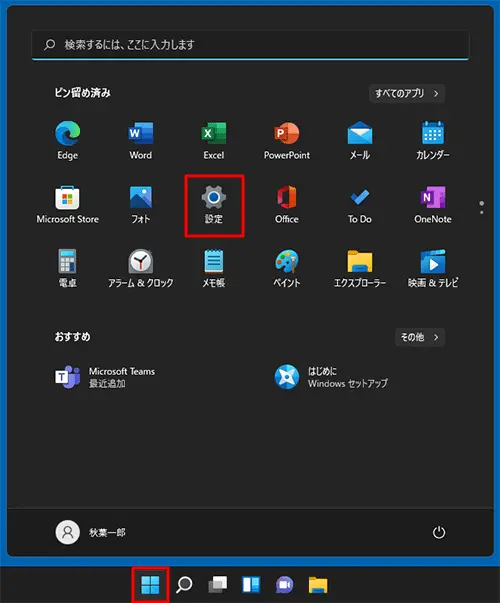Expand その他 recommended items
The image size is (500, 603).
(x=420, y=337)
